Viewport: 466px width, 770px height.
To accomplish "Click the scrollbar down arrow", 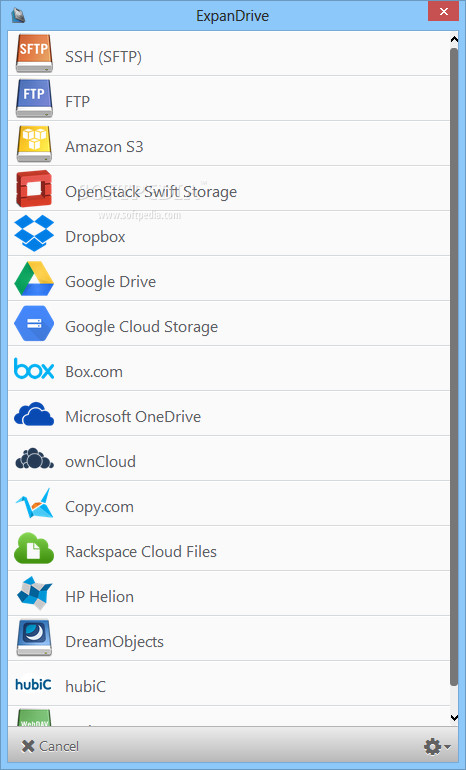I will pyautogui.click(x=454, y=717).
